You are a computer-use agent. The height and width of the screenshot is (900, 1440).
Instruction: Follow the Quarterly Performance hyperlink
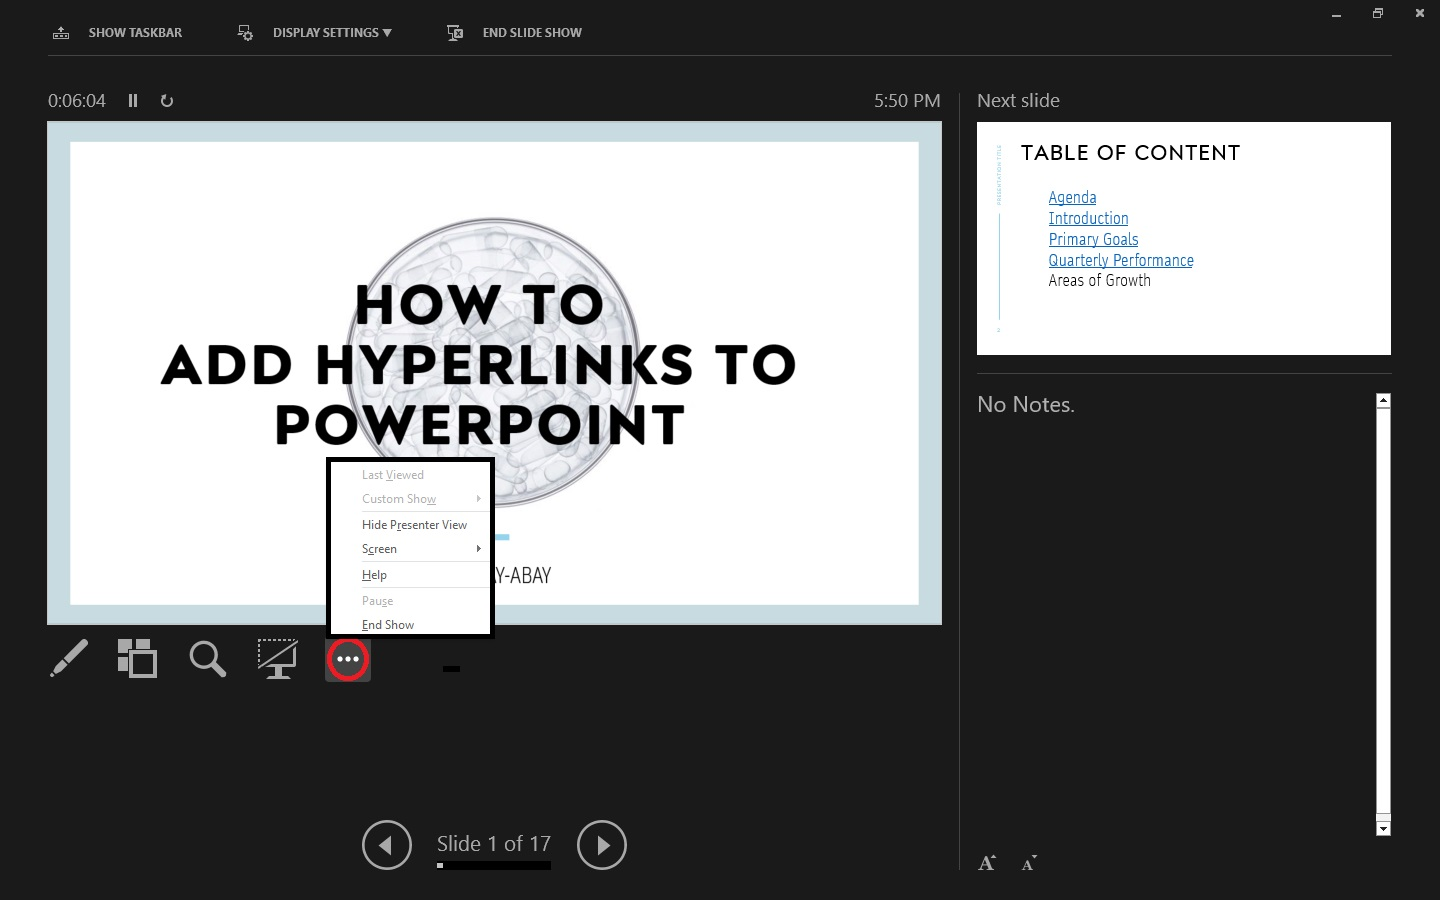tap(1121, 261)
